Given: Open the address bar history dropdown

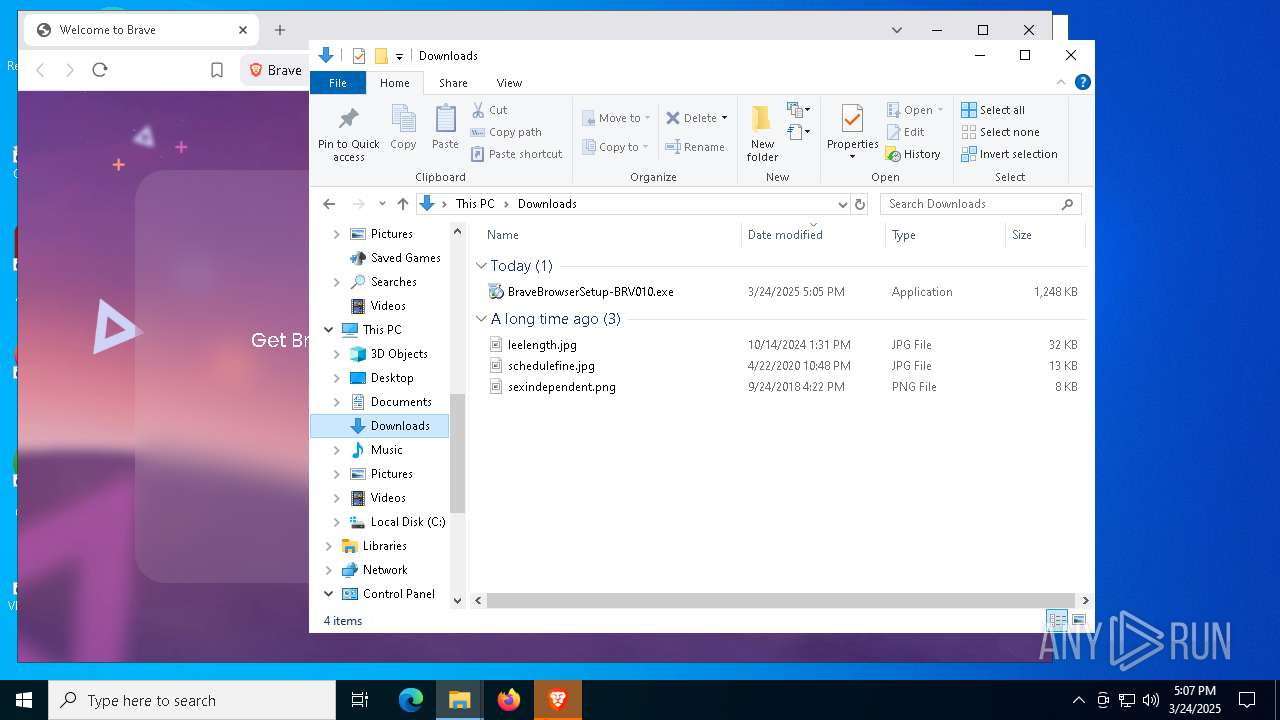Looking at the screenshot, I should pos(842,204).
